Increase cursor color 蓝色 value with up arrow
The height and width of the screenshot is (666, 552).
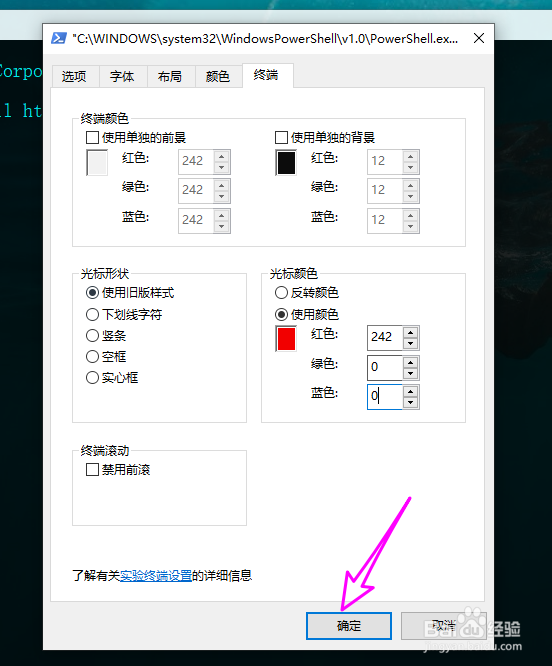411,391
